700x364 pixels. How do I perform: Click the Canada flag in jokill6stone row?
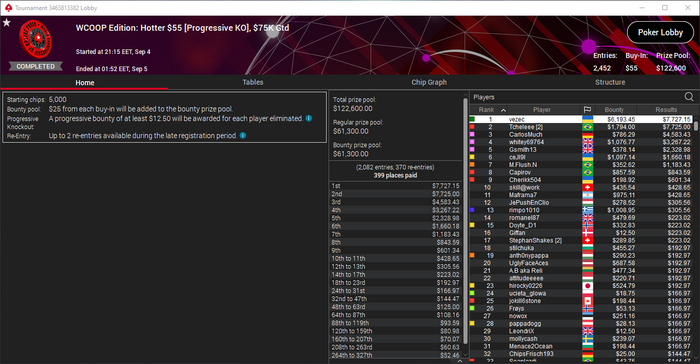588,301
